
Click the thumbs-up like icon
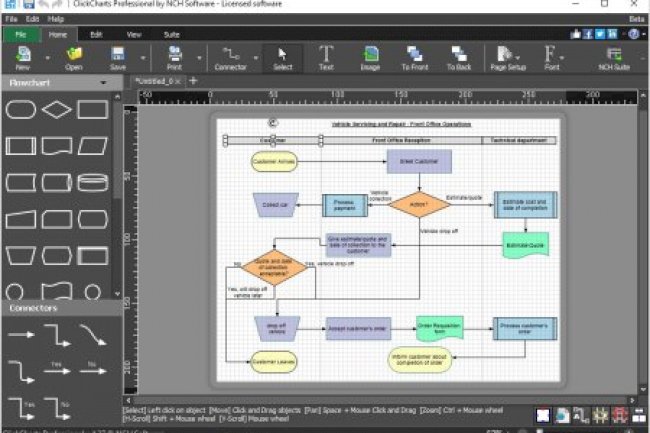click(x=575, y=34)
